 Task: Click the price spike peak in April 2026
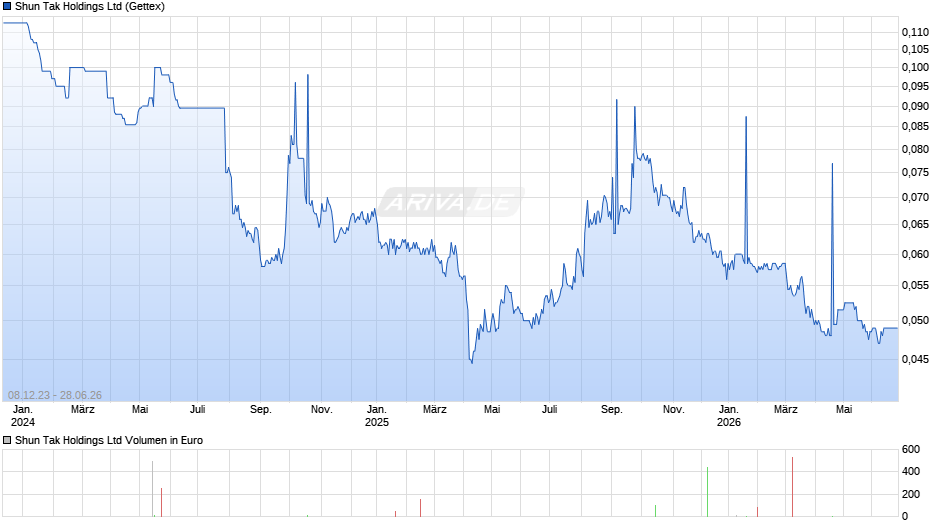832,164
